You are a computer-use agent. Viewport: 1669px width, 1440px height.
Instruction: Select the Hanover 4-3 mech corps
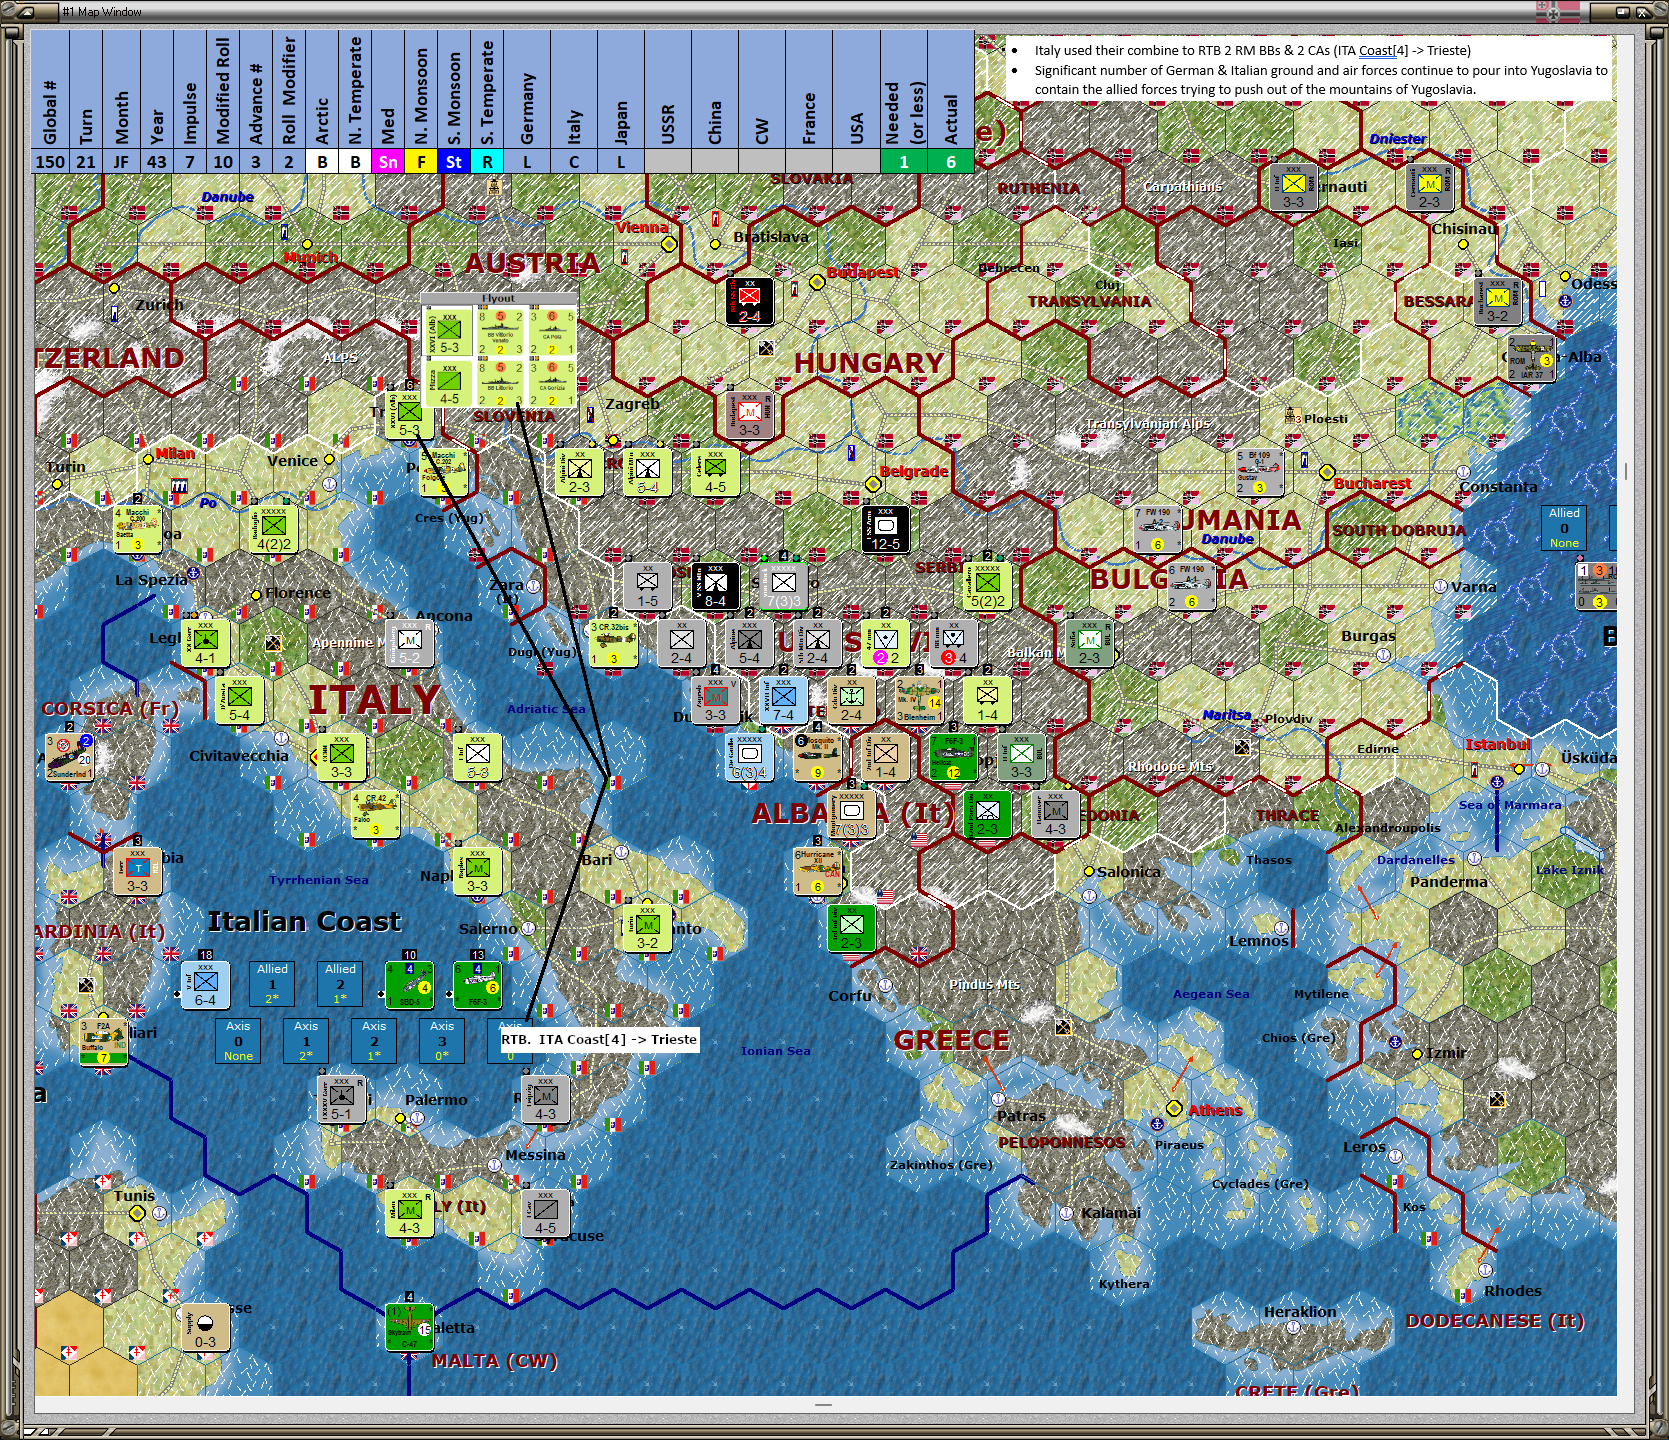1055,814
